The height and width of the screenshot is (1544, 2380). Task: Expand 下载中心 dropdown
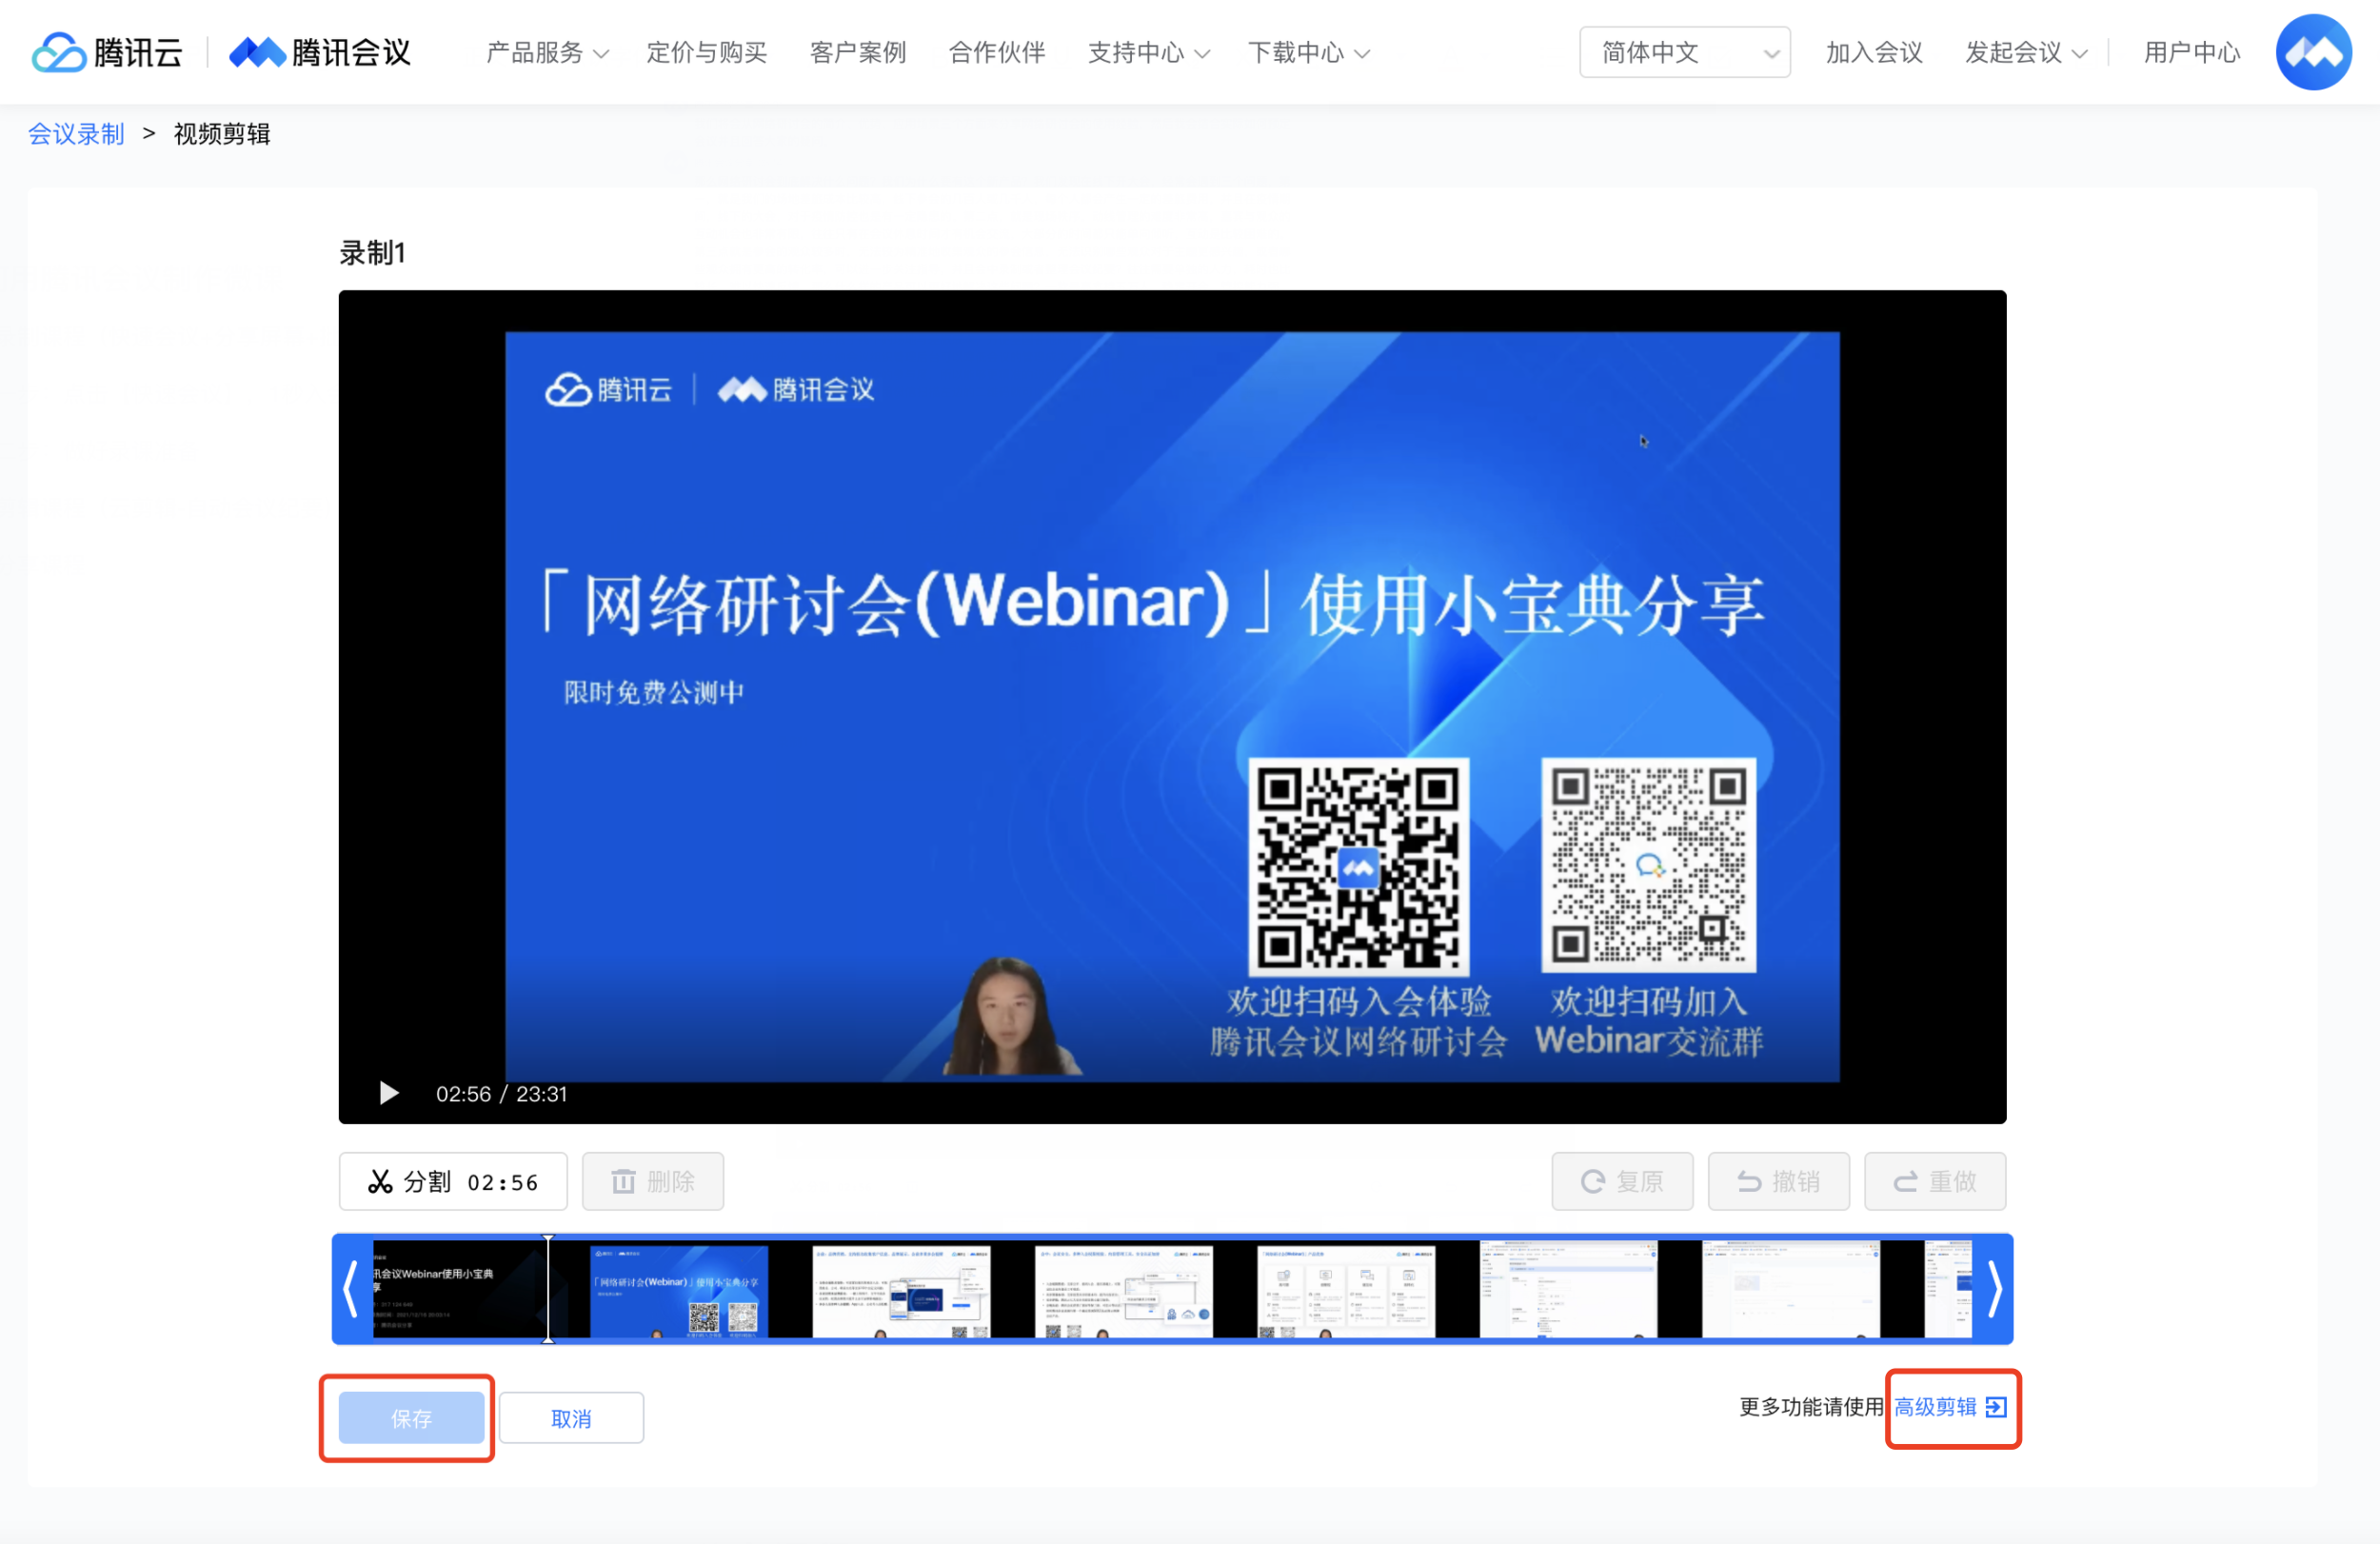[1308, 52]
